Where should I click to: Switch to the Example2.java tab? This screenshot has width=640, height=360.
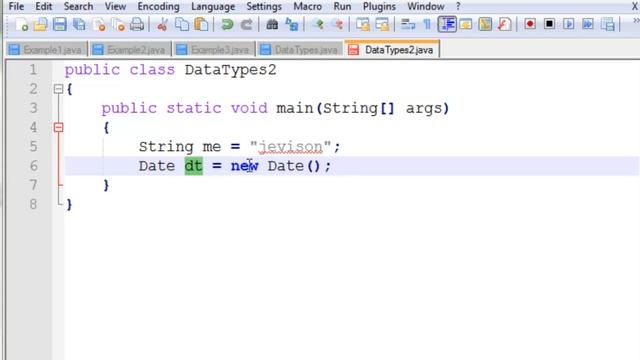(x=130, y=50)
